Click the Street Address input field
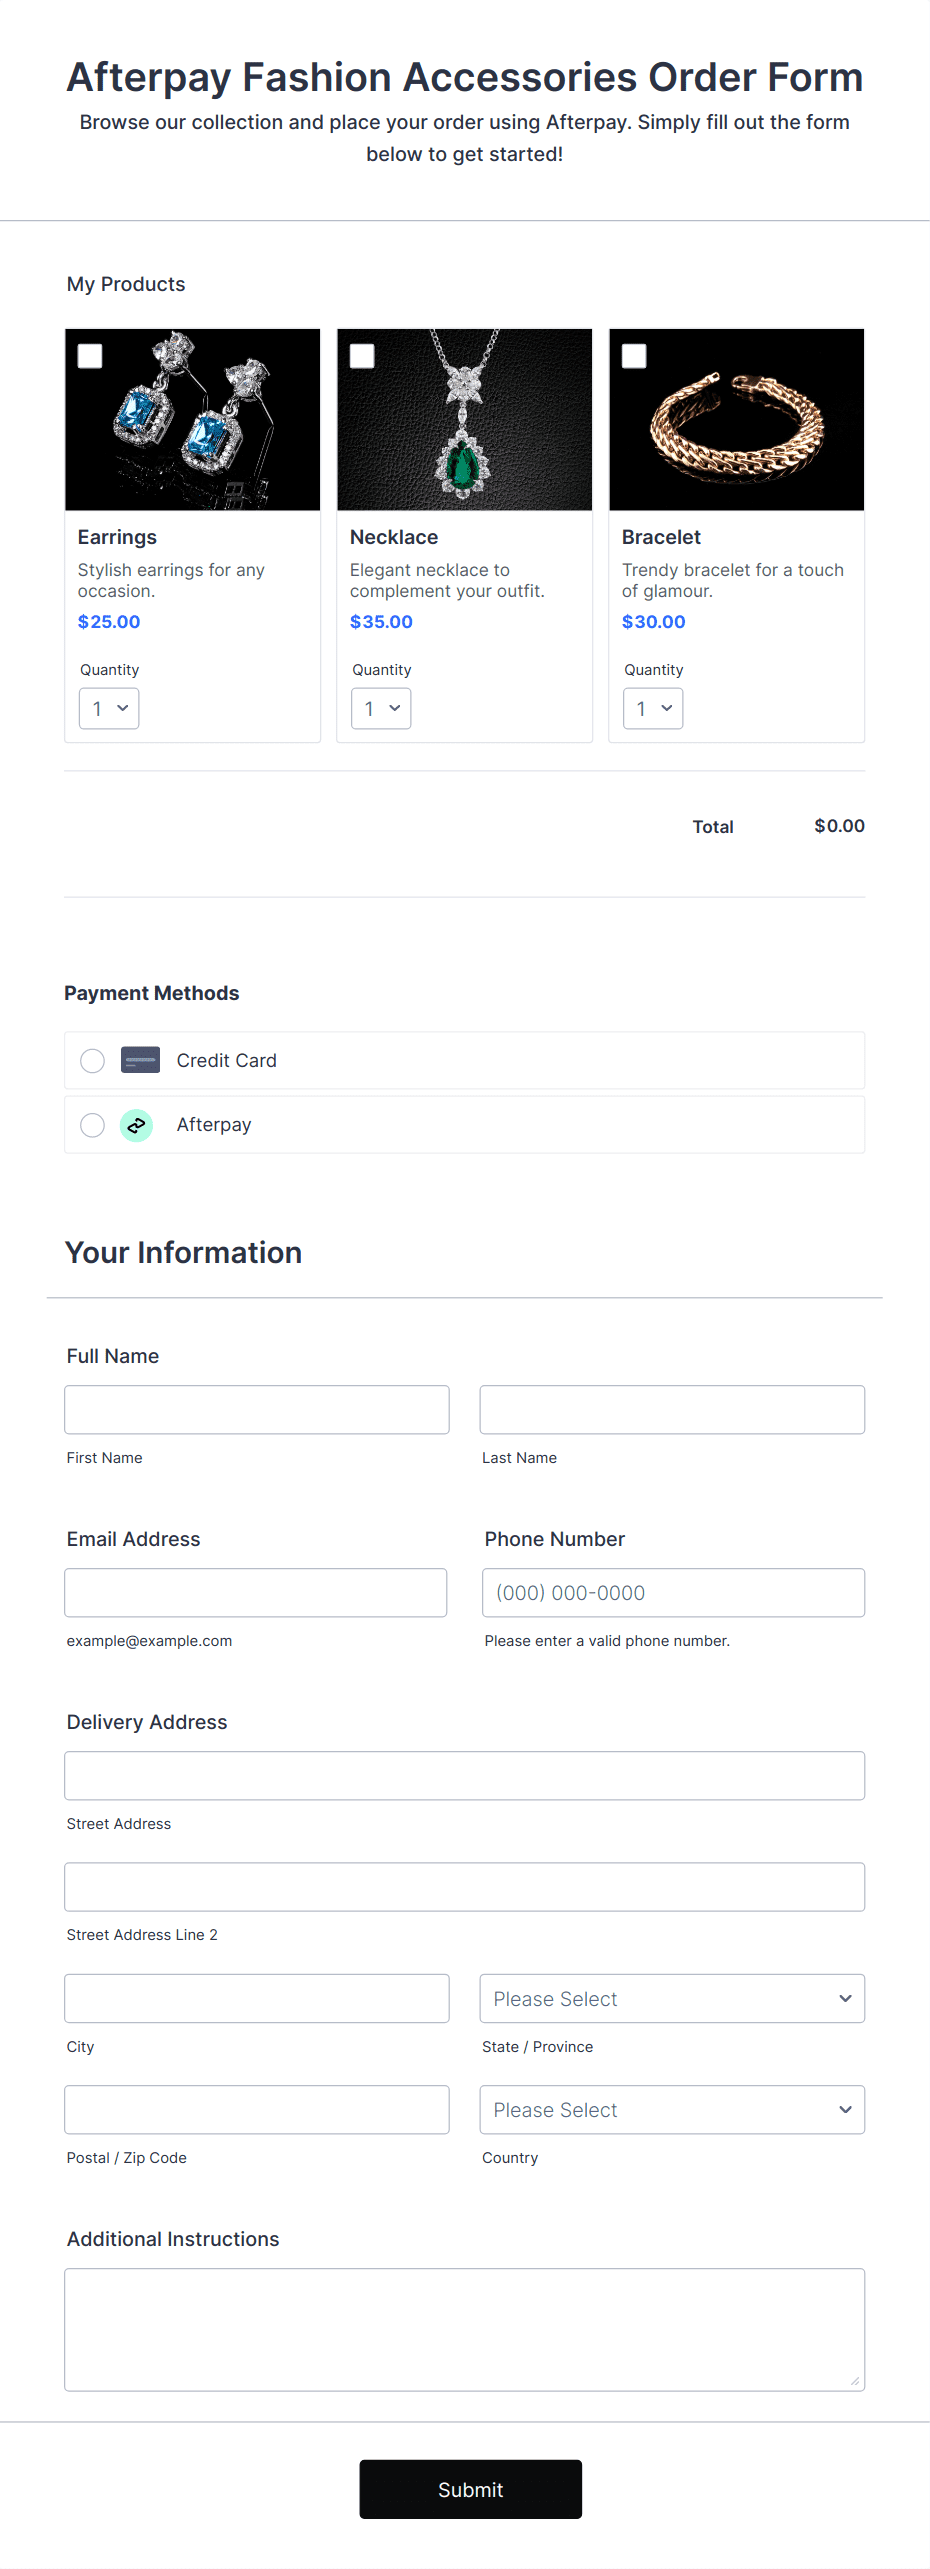Viewport: 930px width, 2569px height. (x=465, y=1776)
